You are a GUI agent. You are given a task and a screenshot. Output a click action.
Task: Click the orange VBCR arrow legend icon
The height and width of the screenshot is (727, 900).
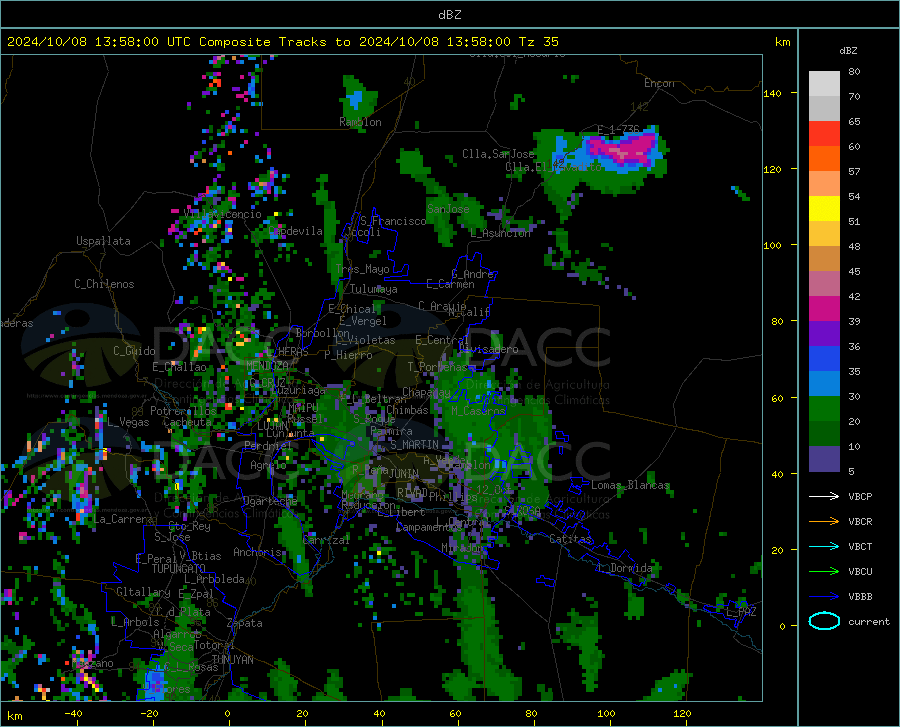[x=824, y=522]
